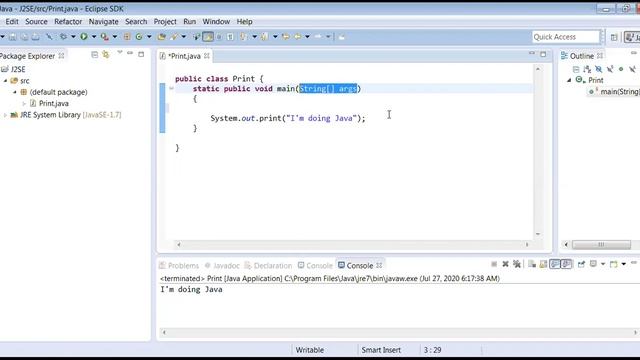Switch to the Problems tab
Screen dimensions: 640x360
coord(179,266)
